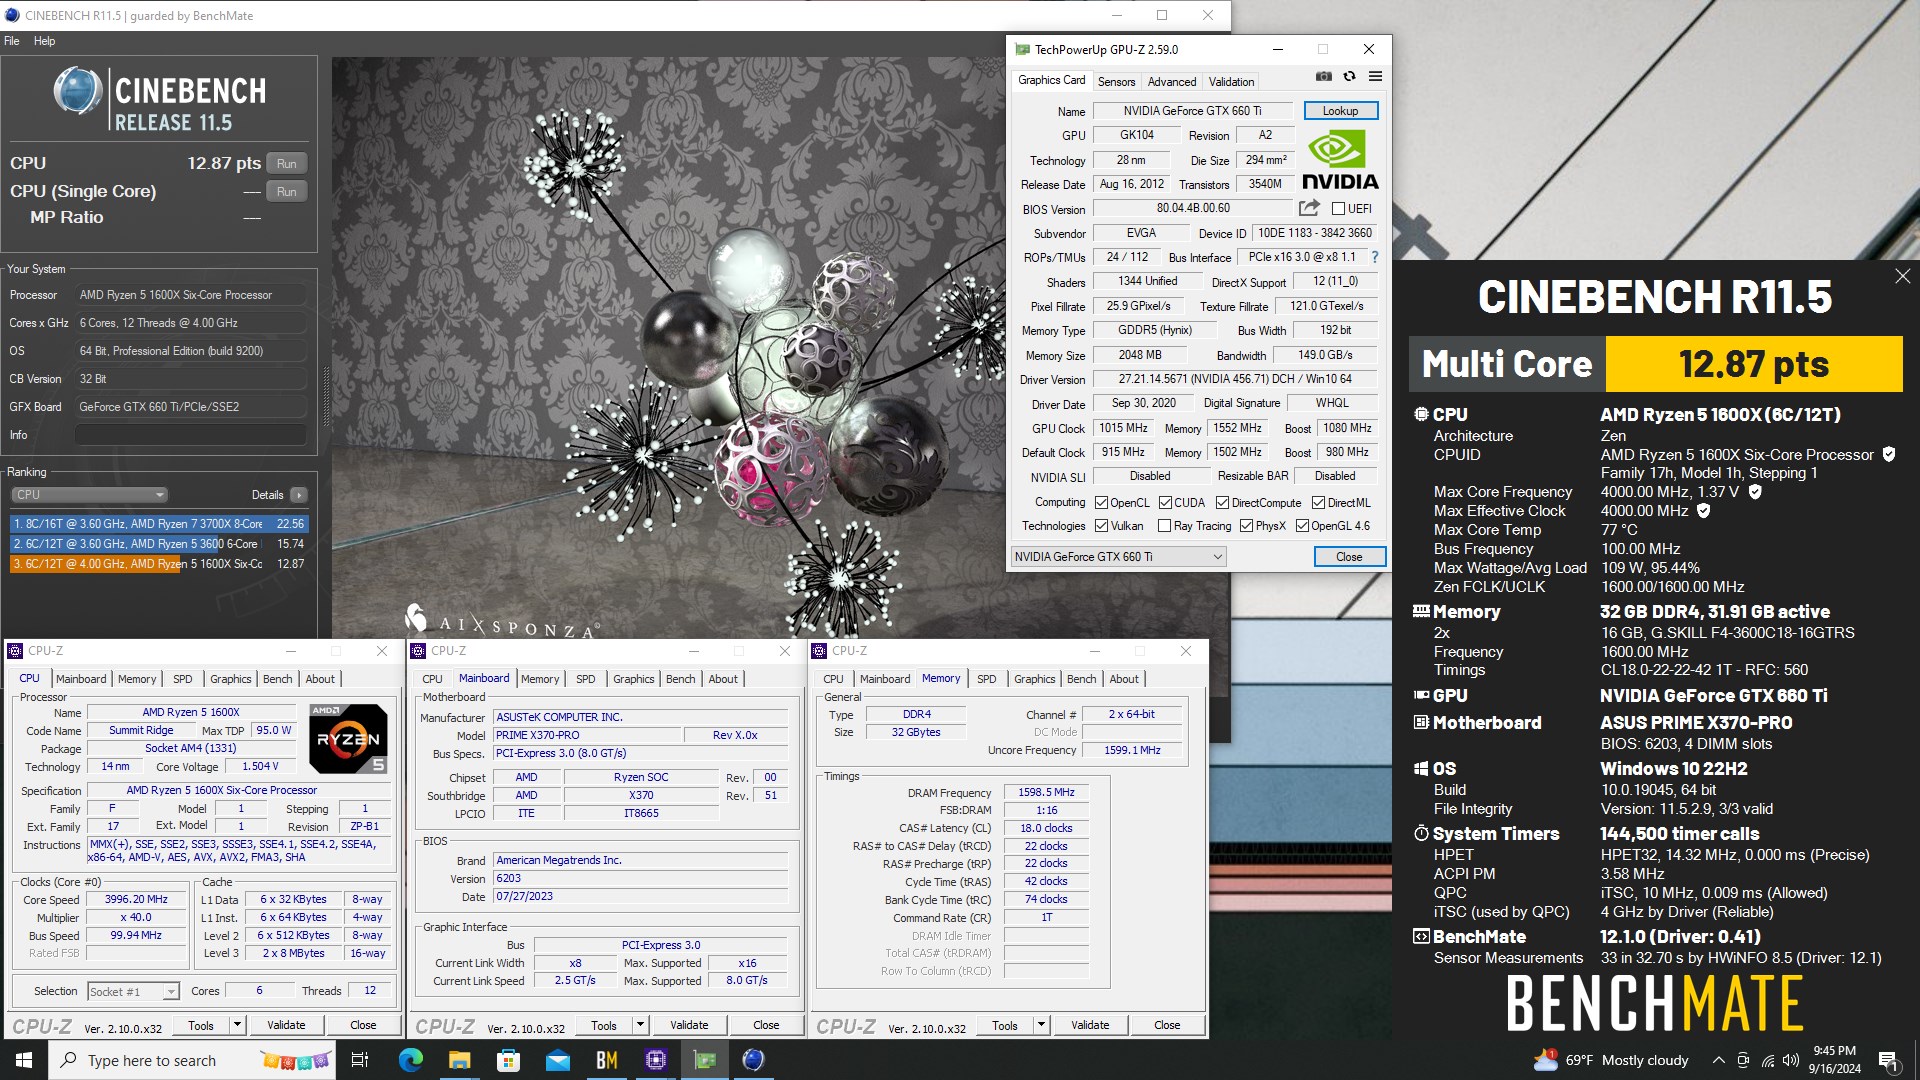Take GPU-Z screenshot with camera icon
The width and height of the screenshot is (1920, 1080).
click(1323, 77)
